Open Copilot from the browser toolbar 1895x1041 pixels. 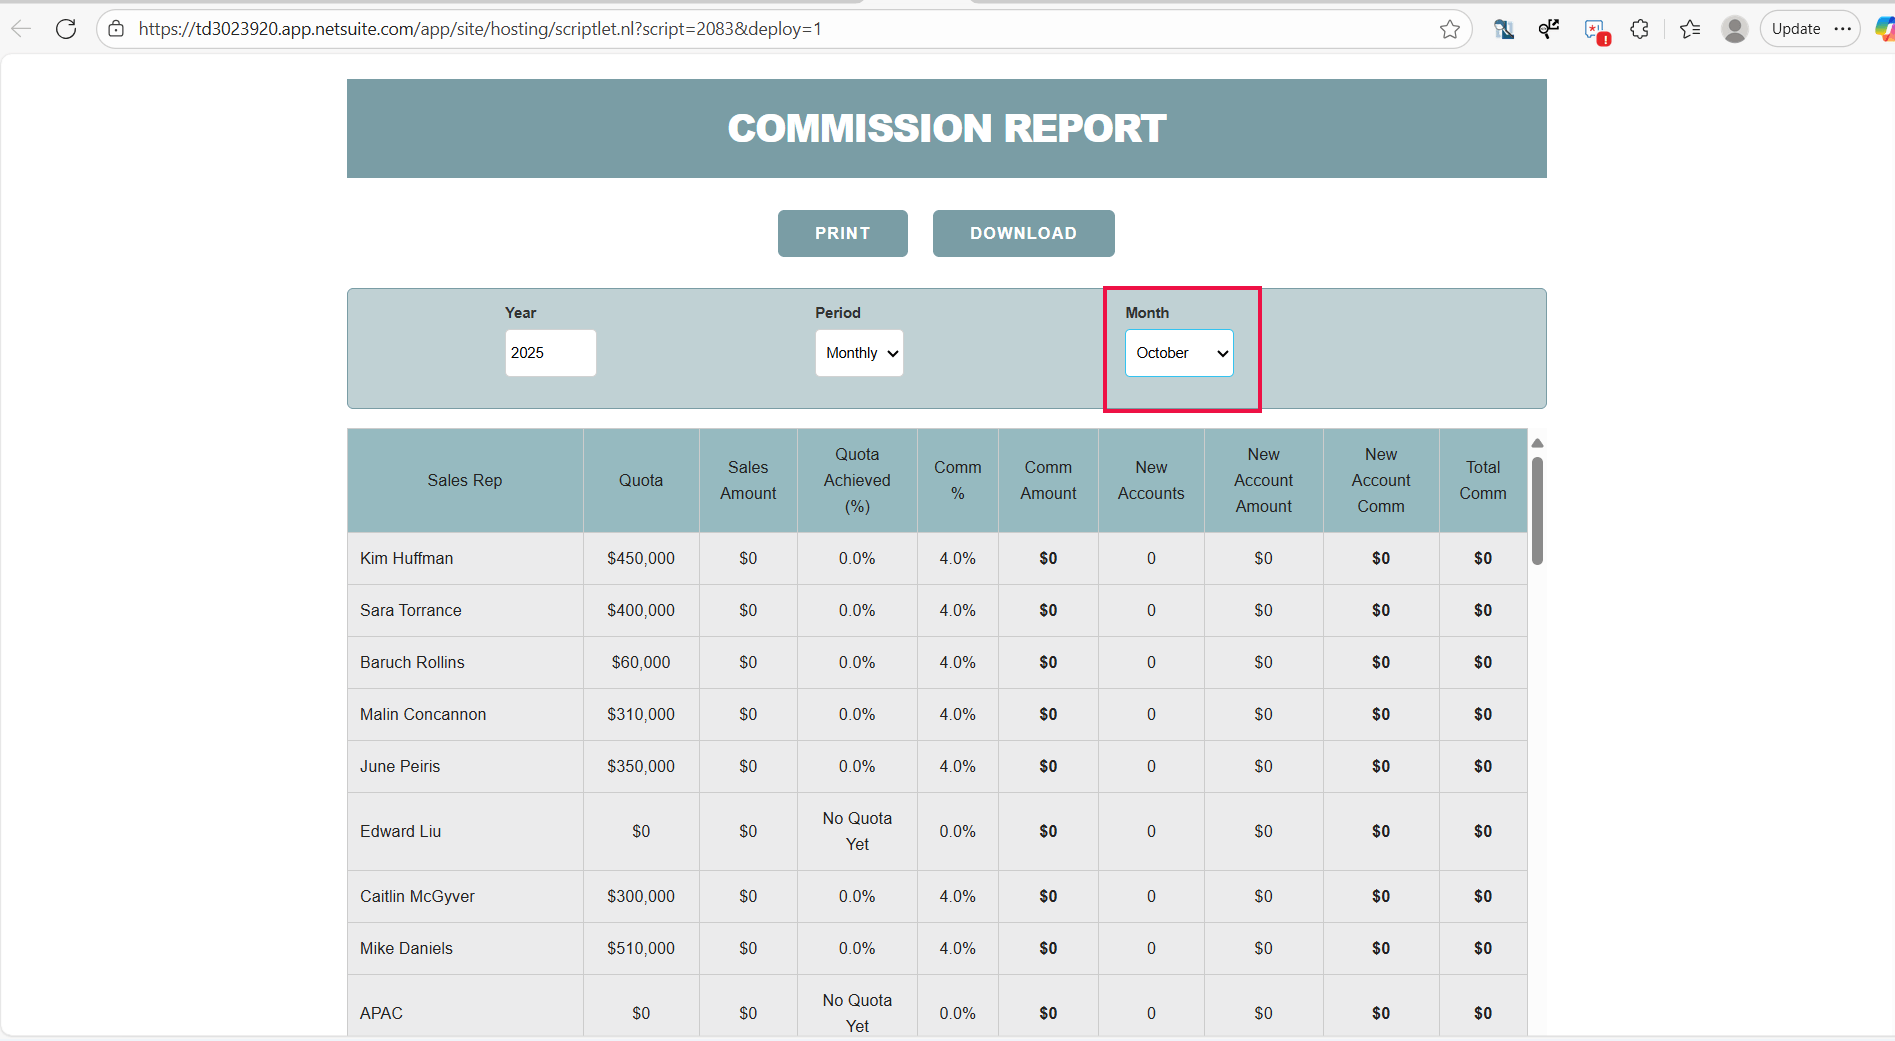click(x=1884, y=29)
